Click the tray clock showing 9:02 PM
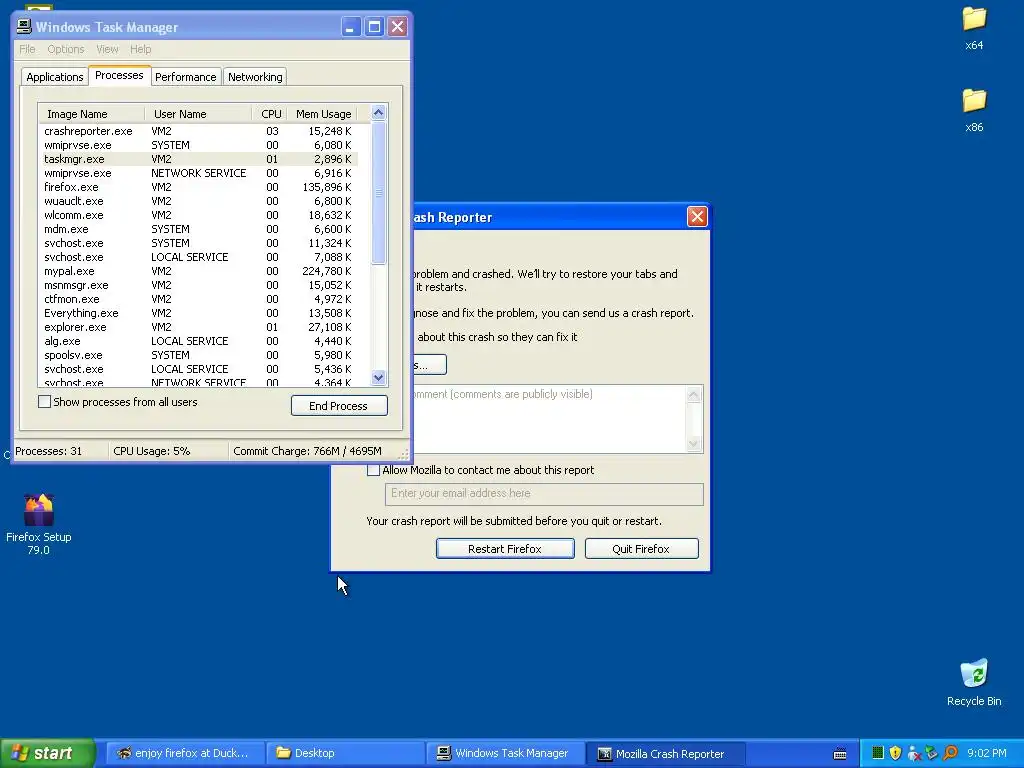This screenshot has height=768, width=1024. point(987,753)
